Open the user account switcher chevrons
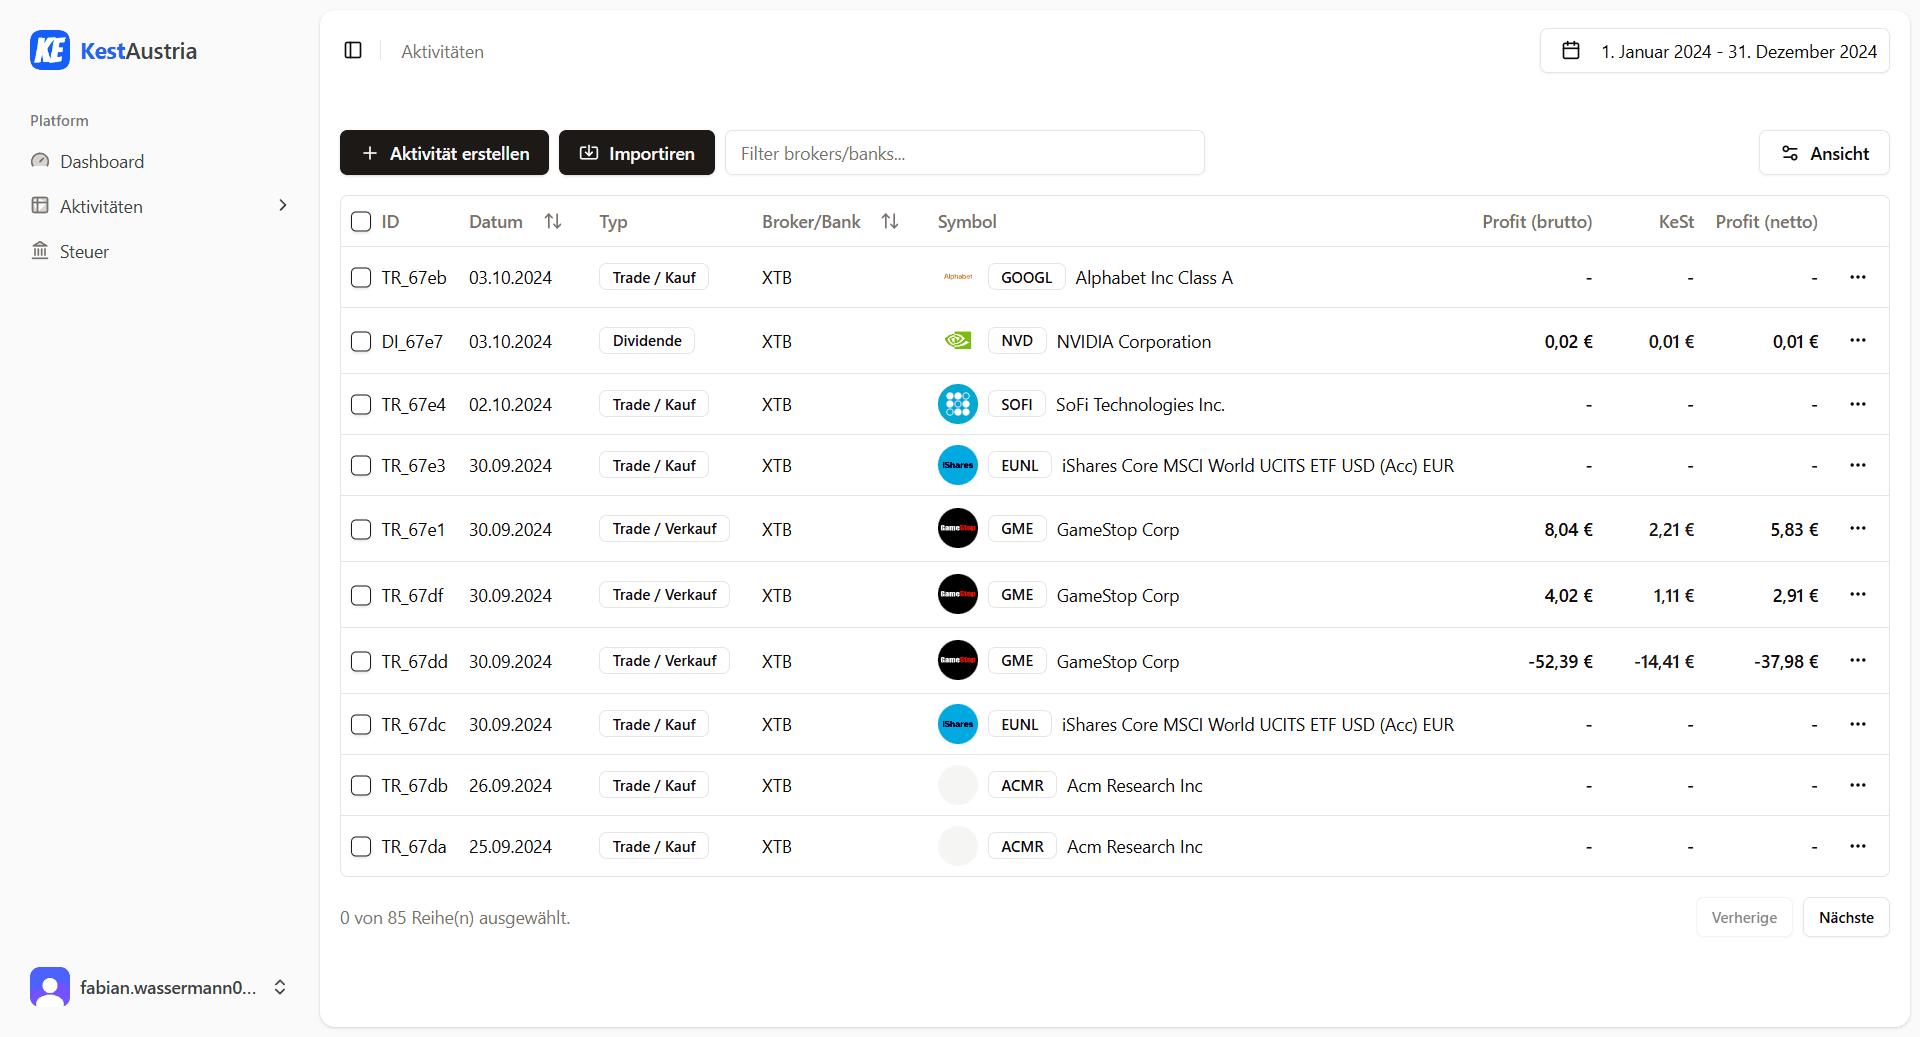 tap(280, 987)
